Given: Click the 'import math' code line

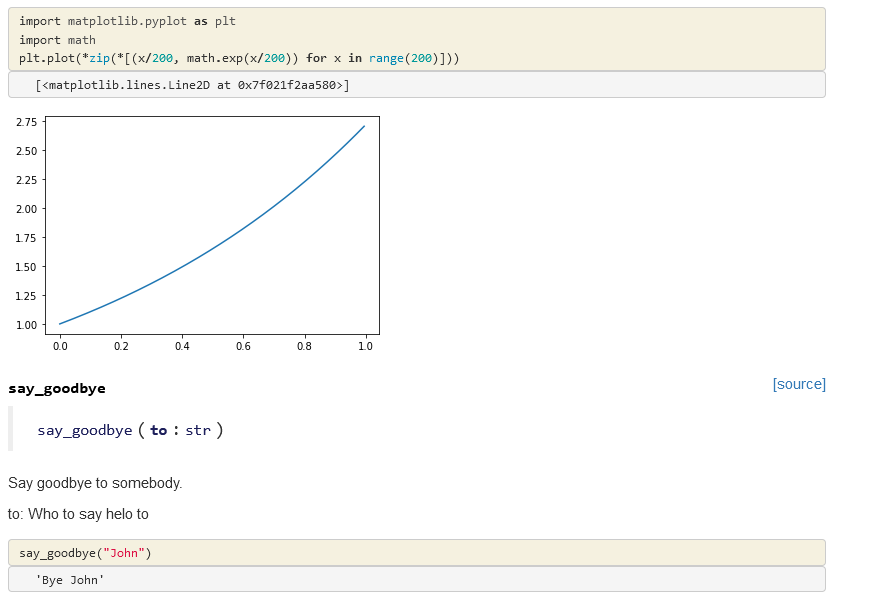Looking at the screenshot, I should [x=57, y=40].
